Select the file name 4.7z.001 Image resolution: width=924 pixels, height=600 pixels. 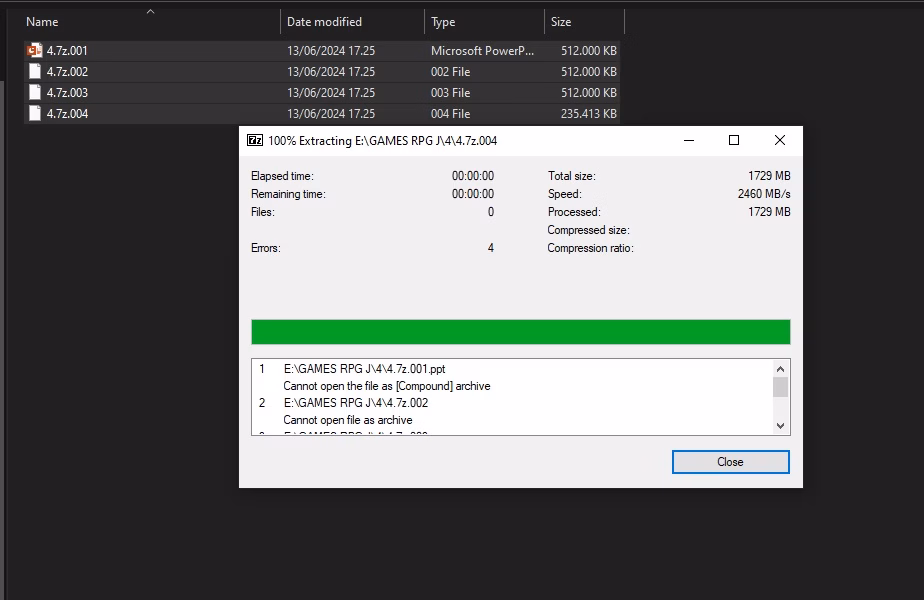(x=67, y=51)
